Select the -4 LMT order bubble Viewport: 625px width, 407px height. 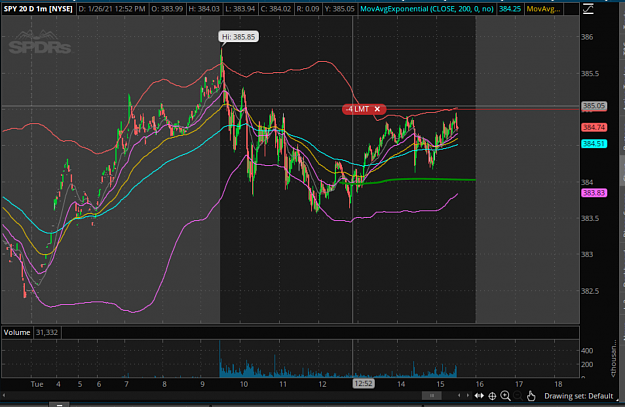pyautogui.click(x=363, y=109)
